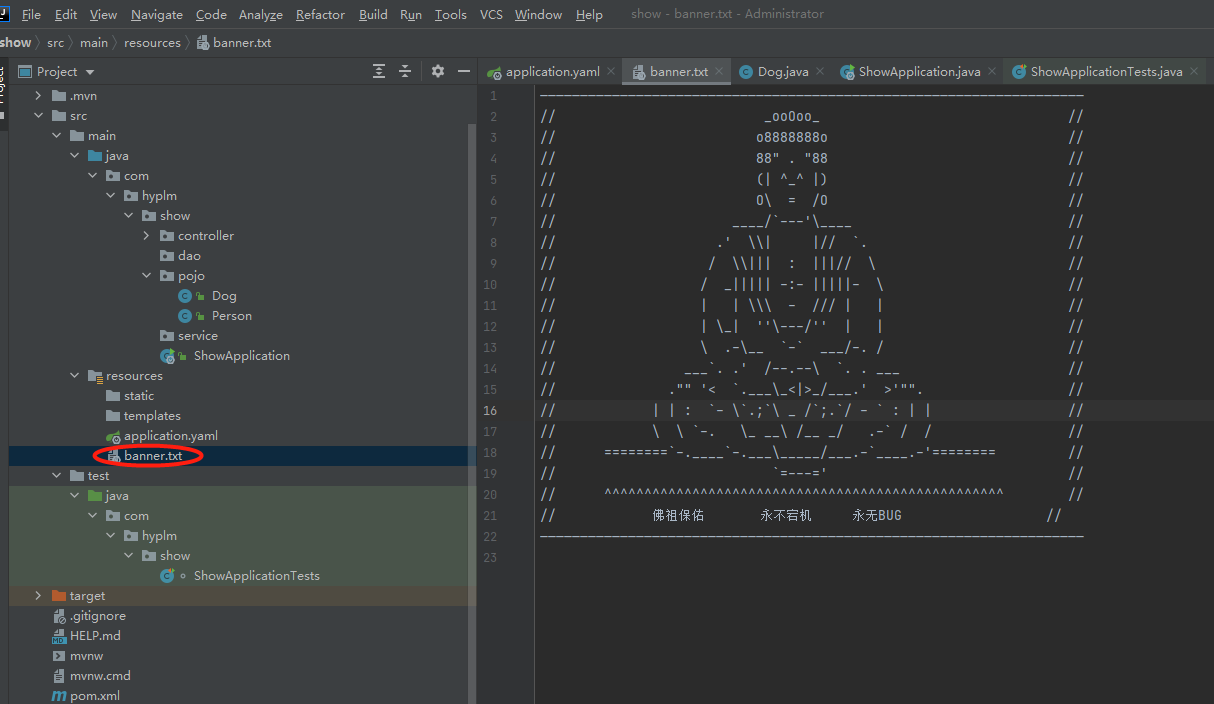Hide the Project tool window with minus icon
Screen dimensions: 1214x704
463,71
